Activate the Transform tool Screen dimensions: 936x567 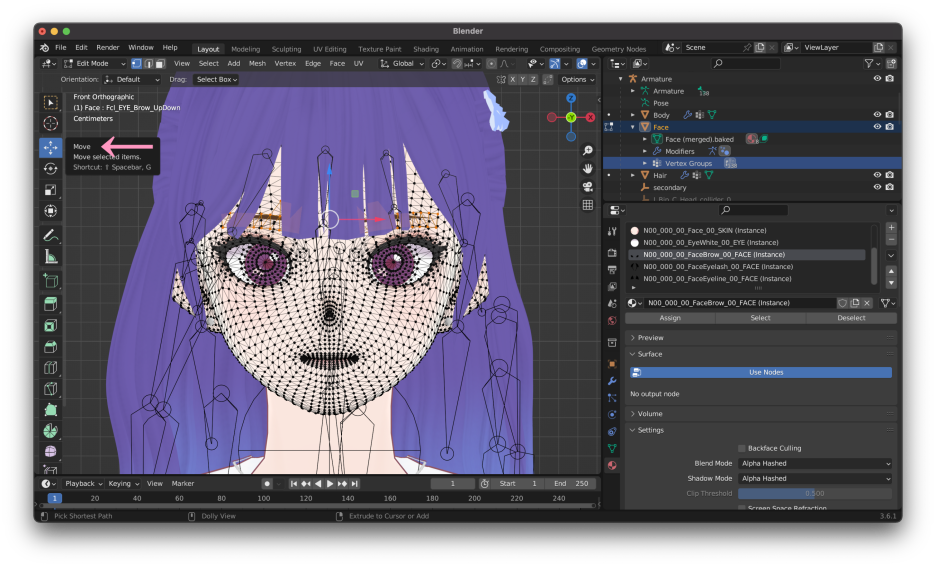click(51, 211)
